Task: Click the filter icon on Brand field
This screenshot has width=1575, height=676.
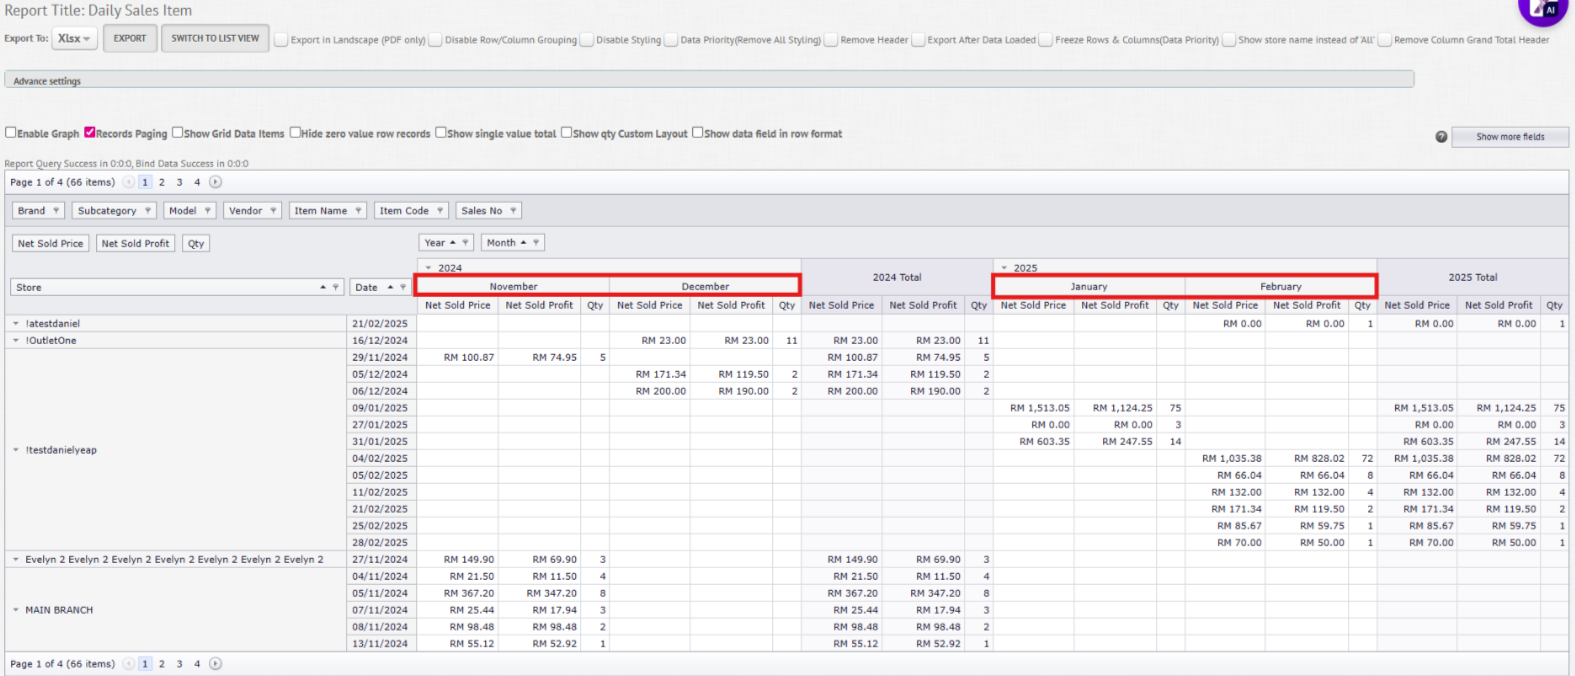Action: (56, 211)
